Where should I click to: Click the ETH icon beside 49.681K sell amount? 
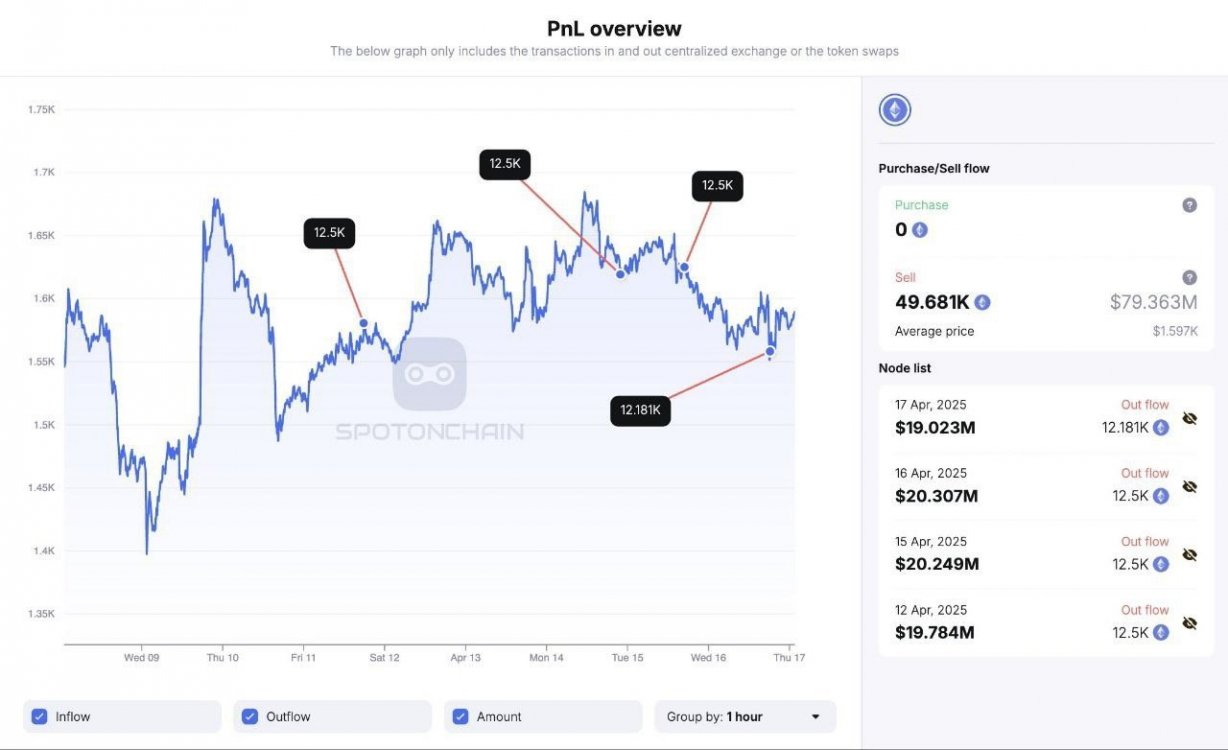pos(983,302)
